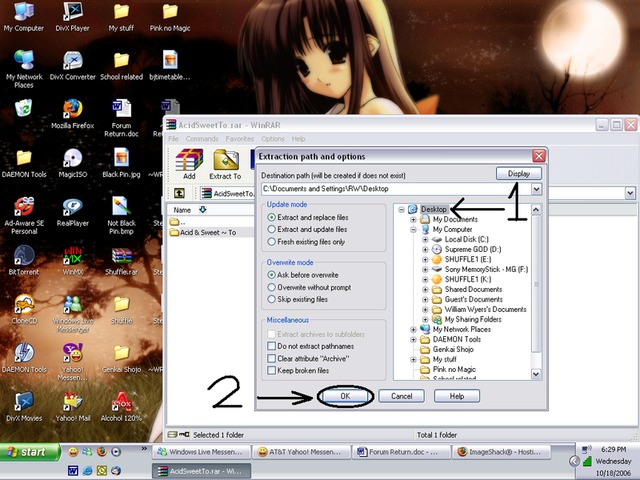Open destination path dropdown arrow
Viewport: 640px width, 480px height.
click(x=536, y=189)
